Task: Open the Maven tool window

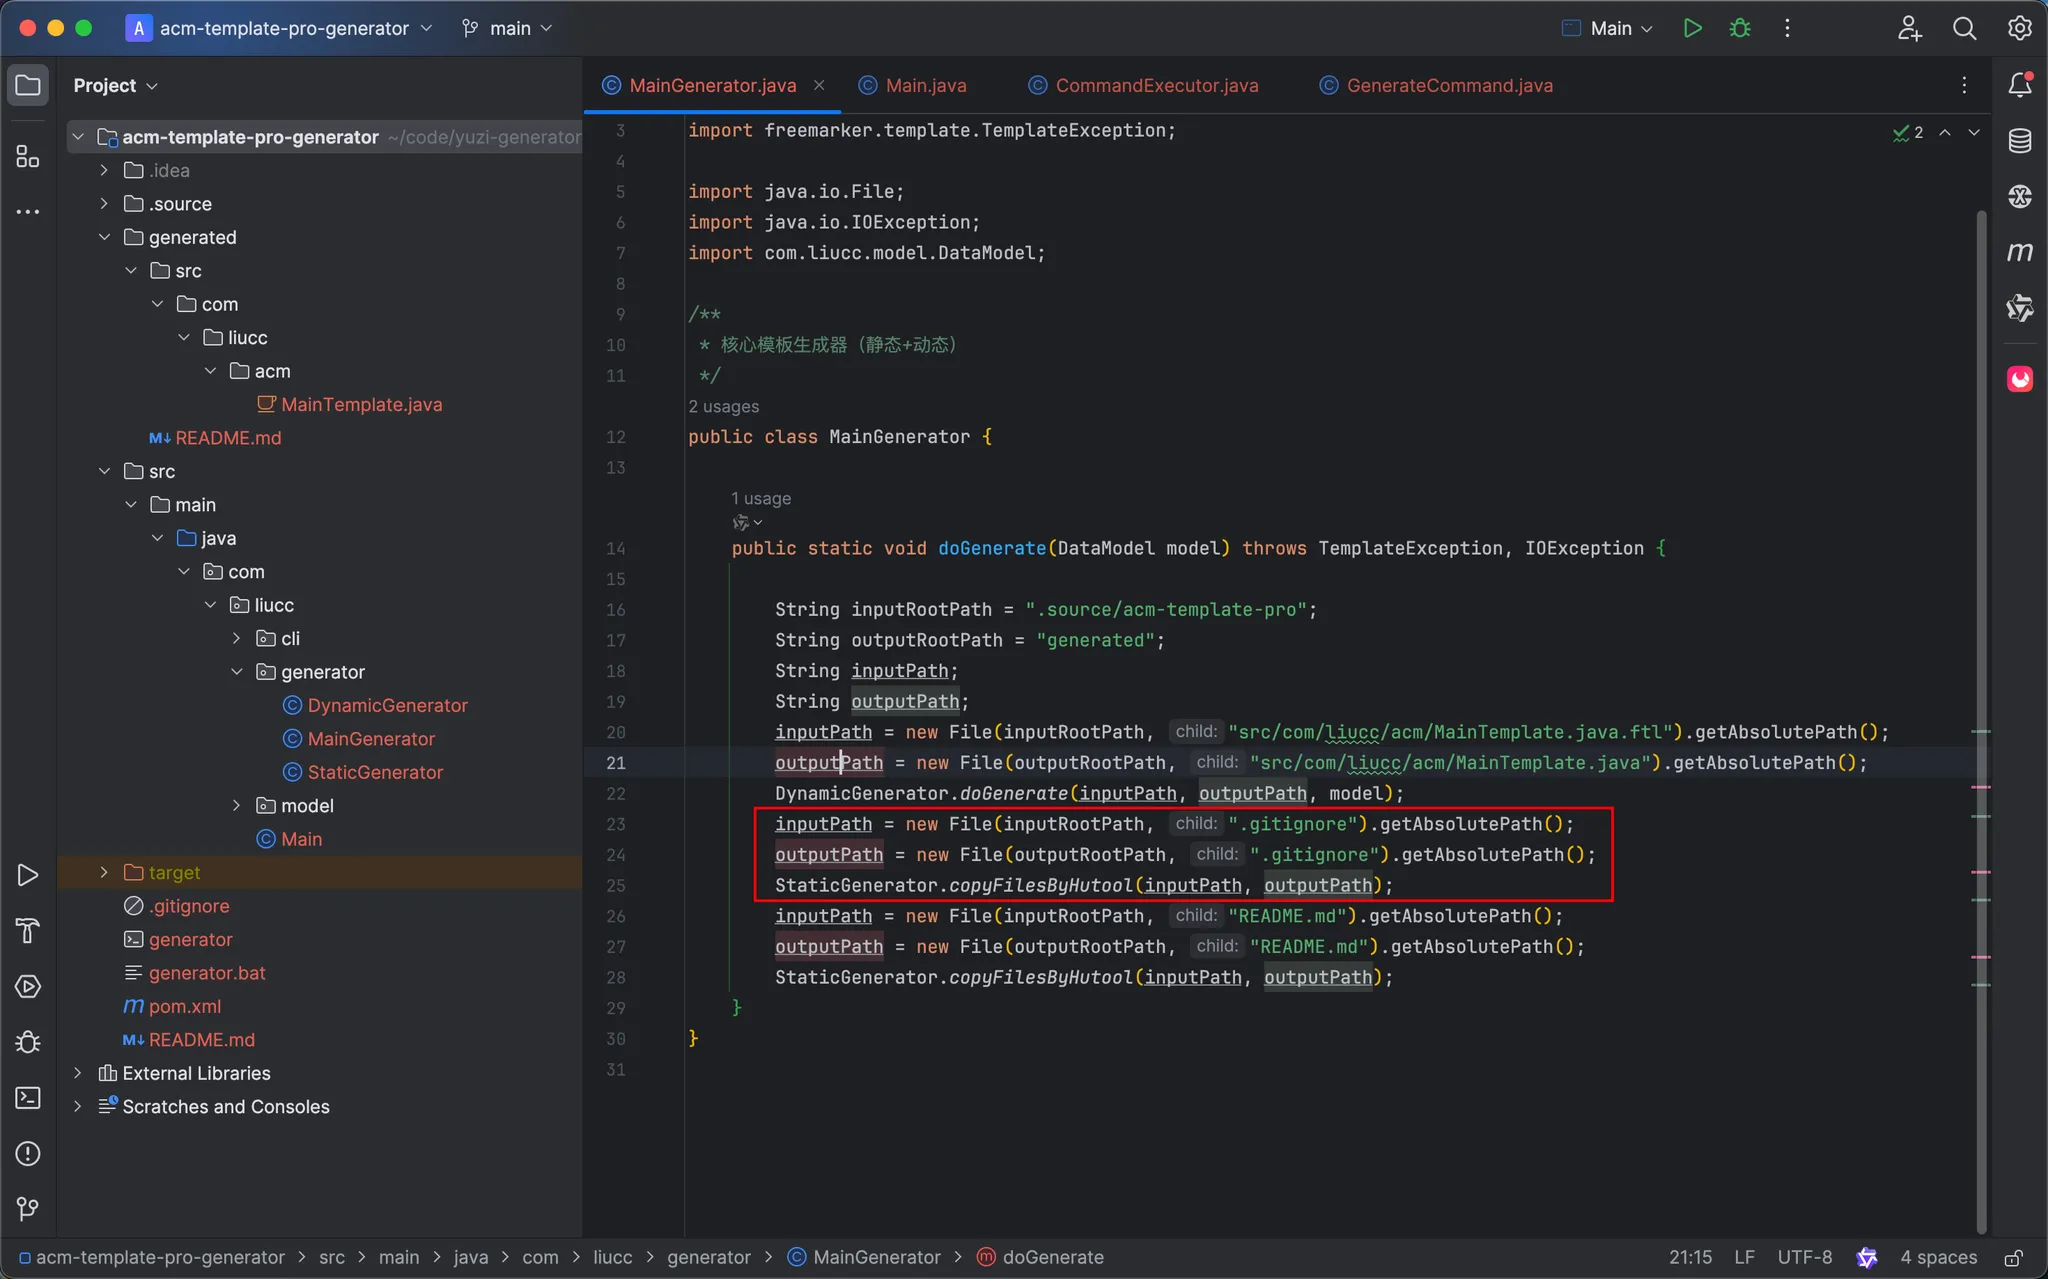Action: pos(2019,252)
